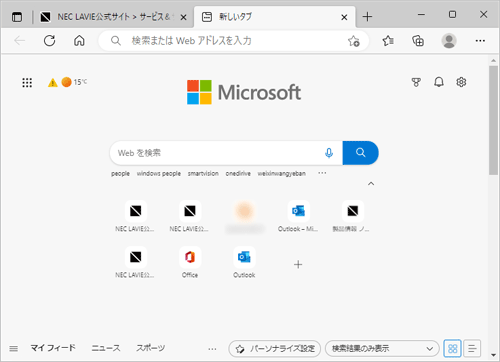Open the Office quick link

(x=190, y=263)
